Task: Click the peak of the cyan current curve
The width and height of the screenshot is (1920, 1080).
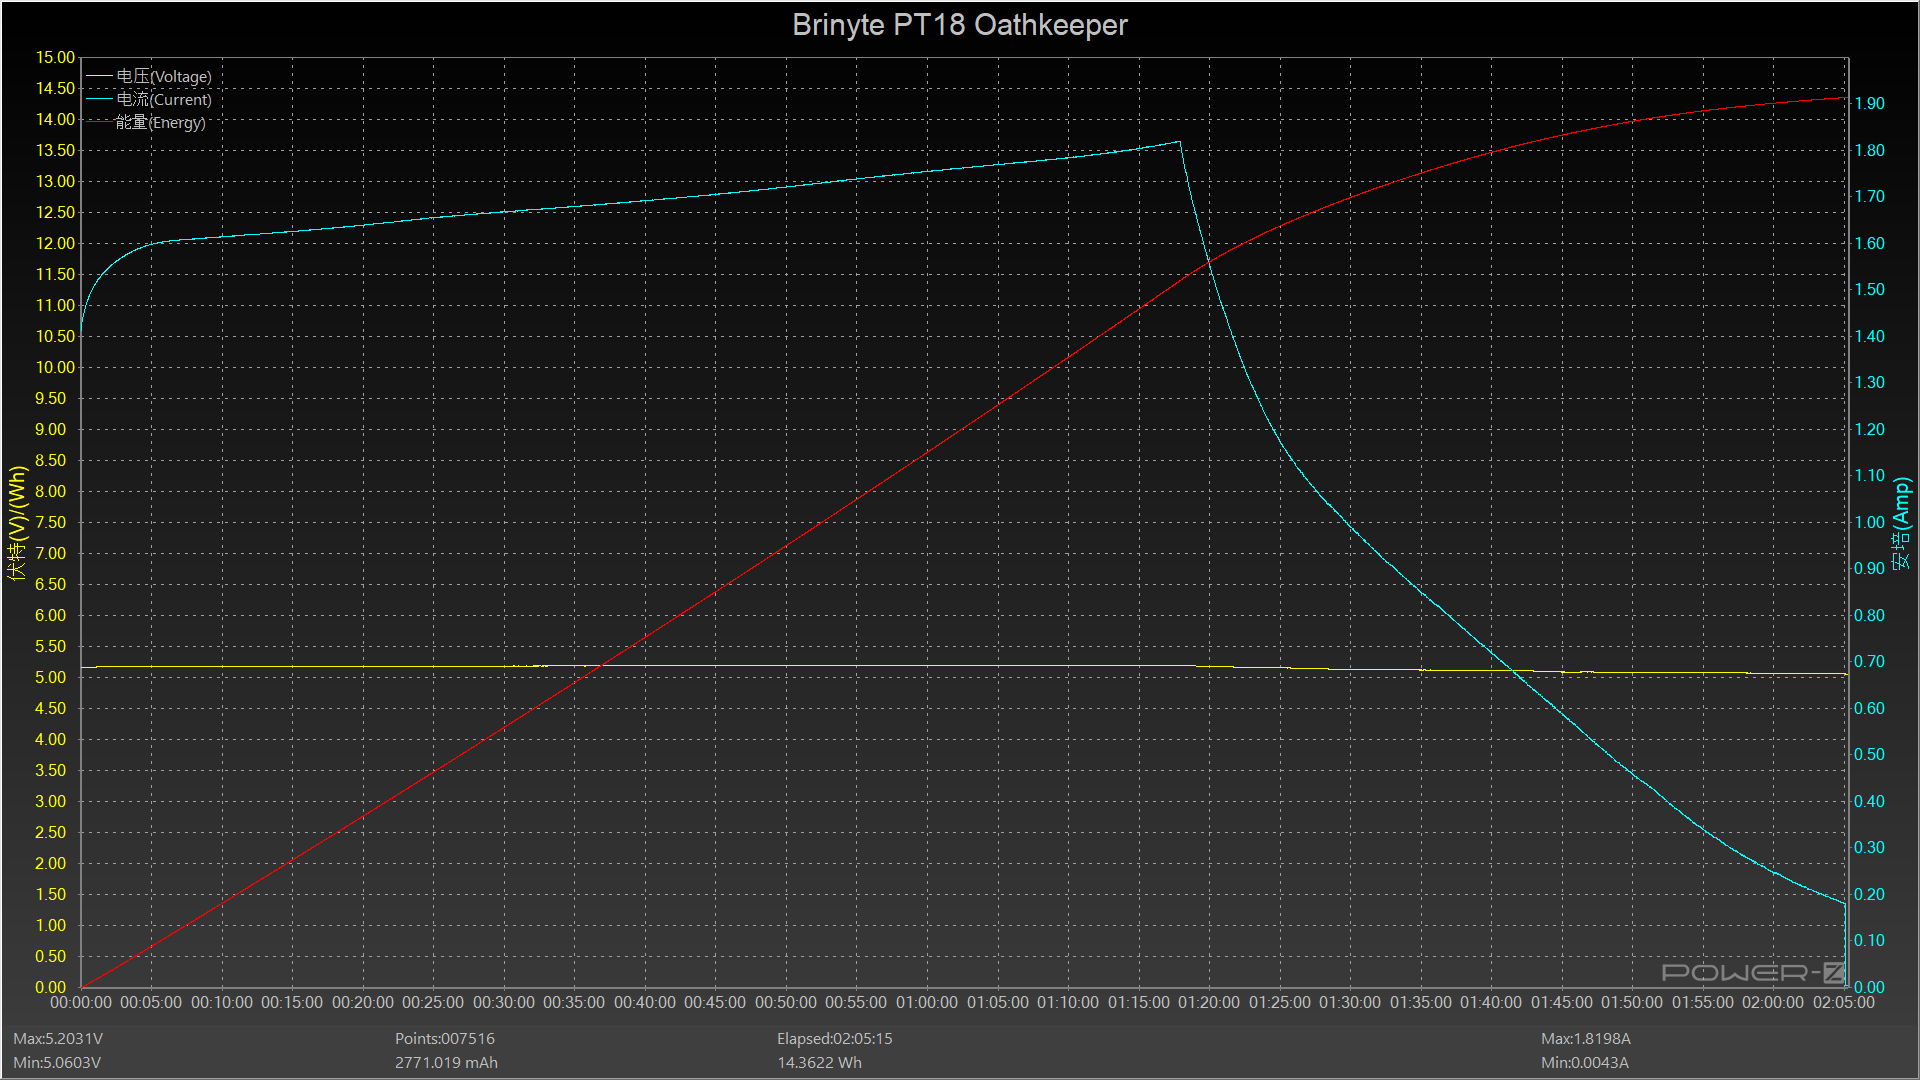Action: [1179, 142]
